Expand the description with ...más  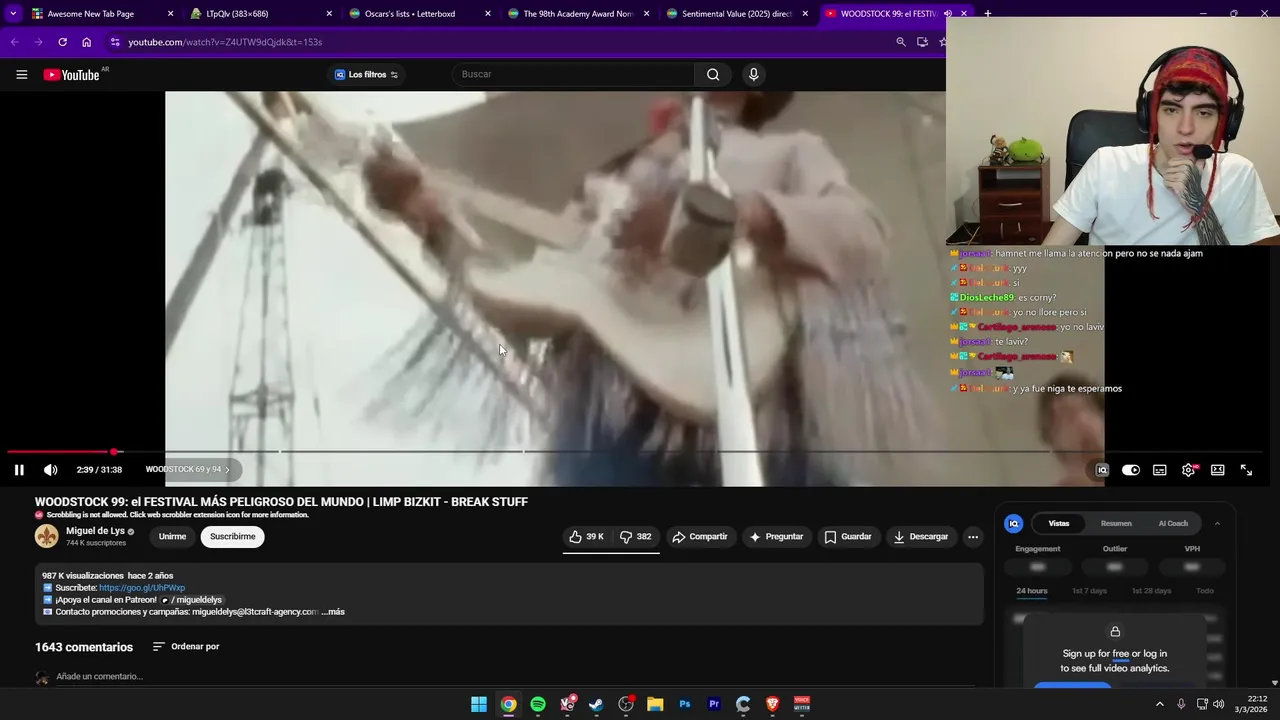[x=333, y=612]
